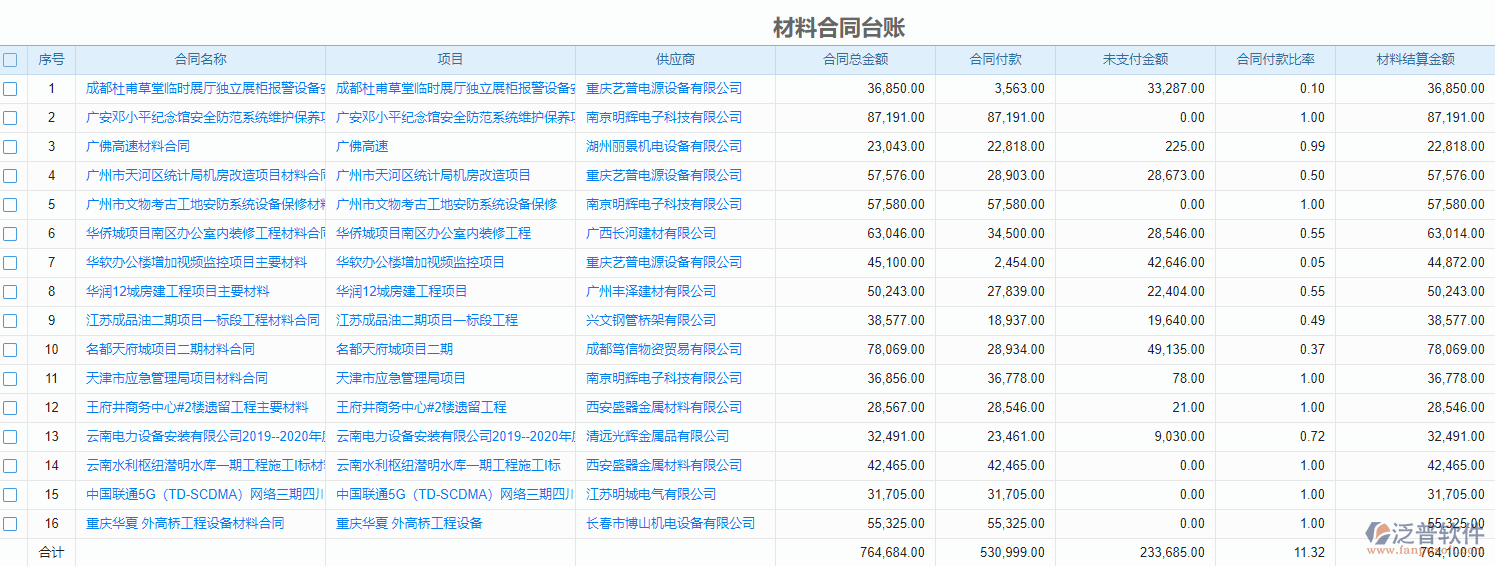Select the payment ratio 0.72

(1312, 437)
